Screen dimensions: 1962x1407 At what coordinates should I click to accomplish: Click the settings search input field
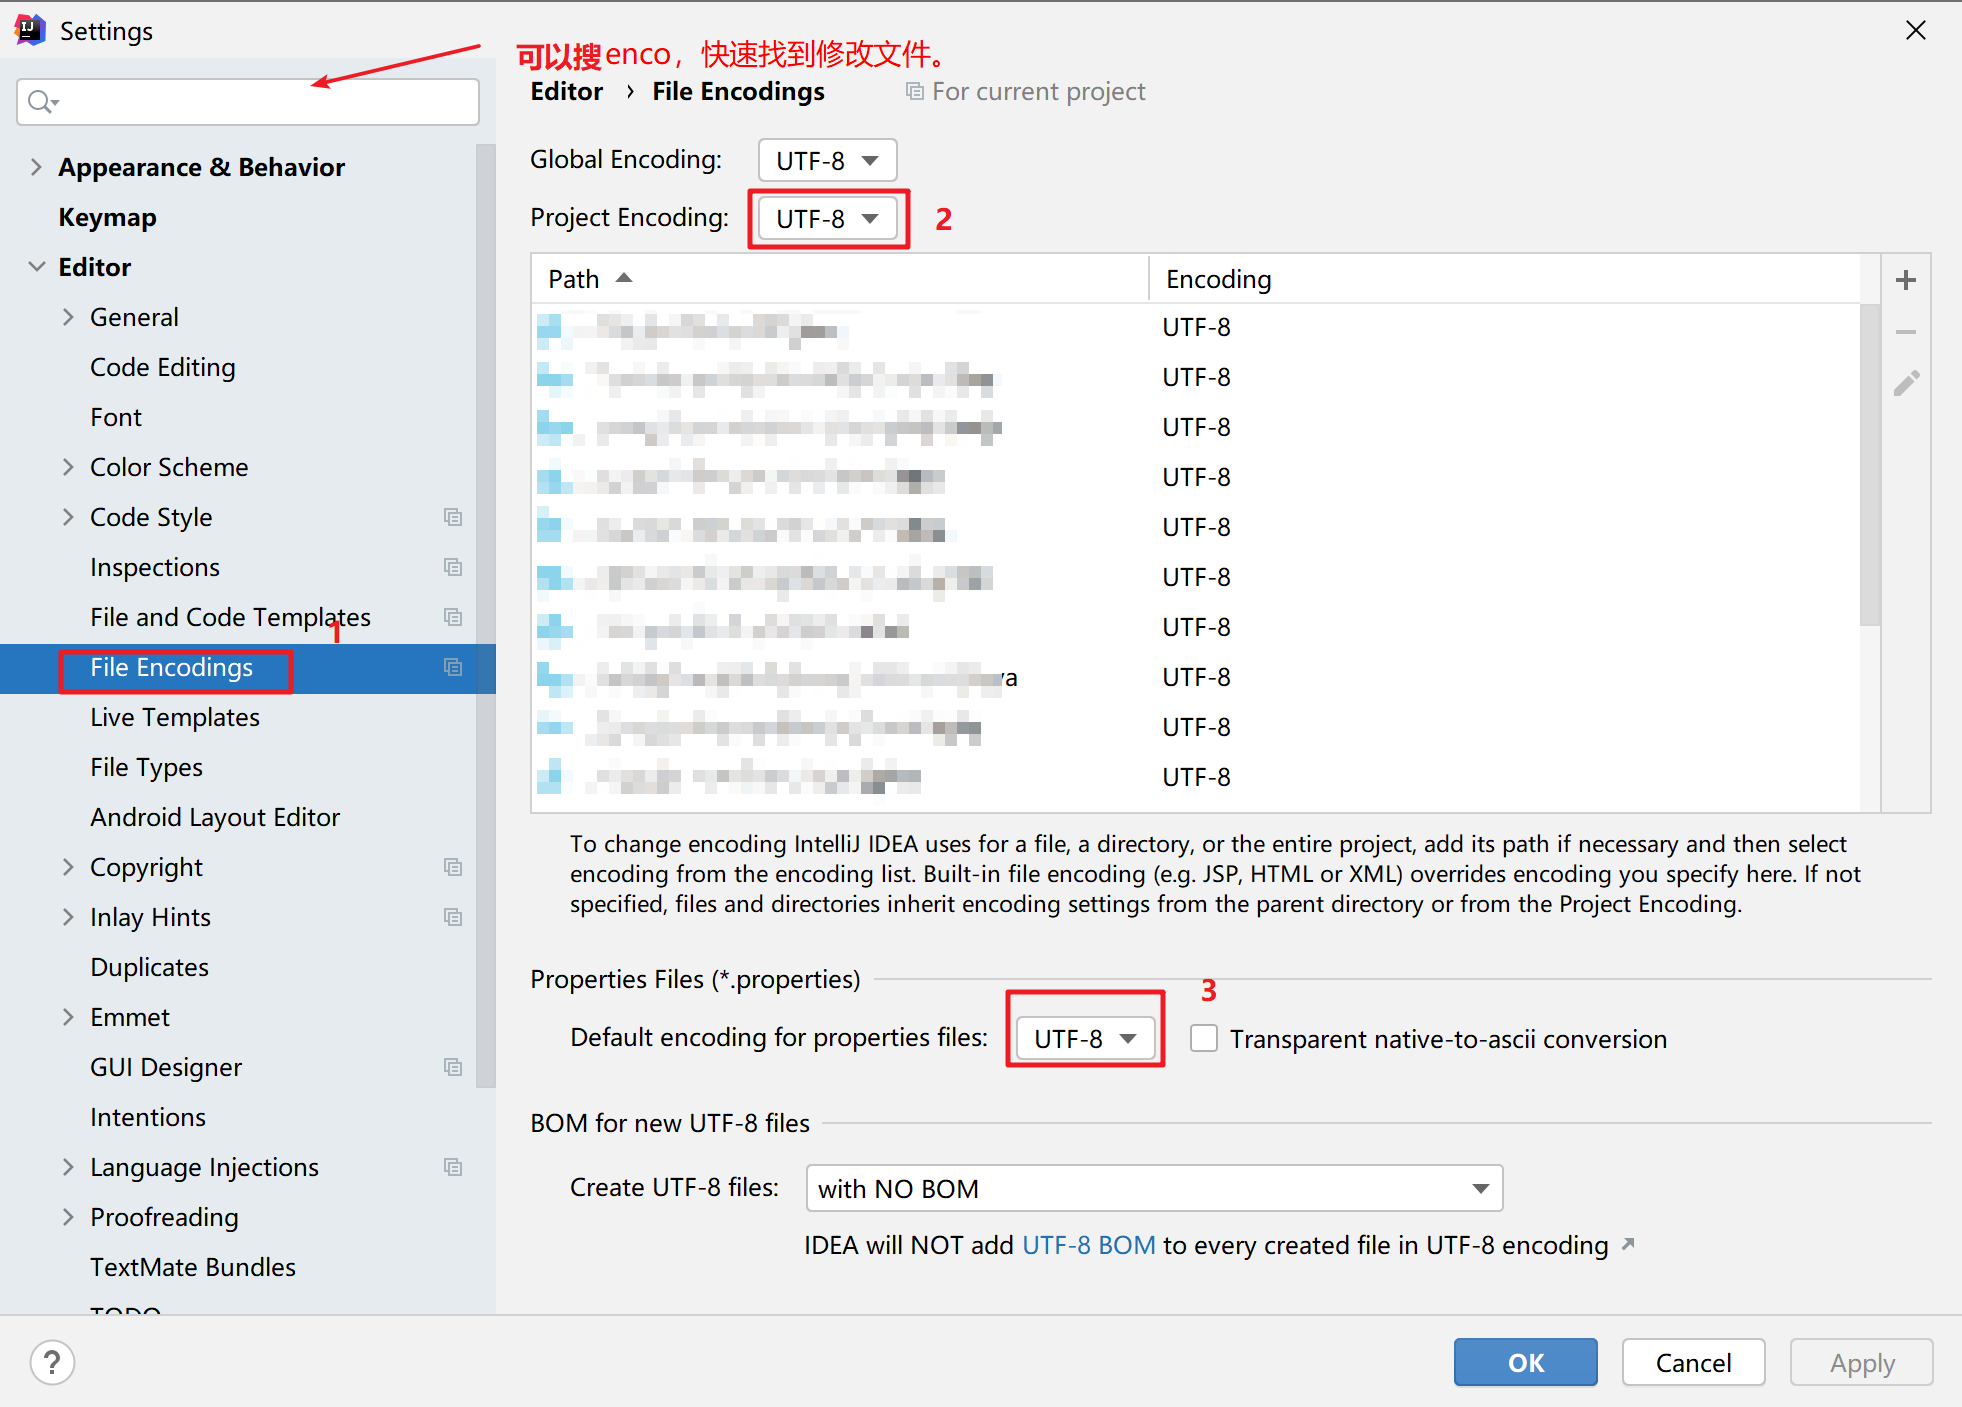(x=260, y=102)
